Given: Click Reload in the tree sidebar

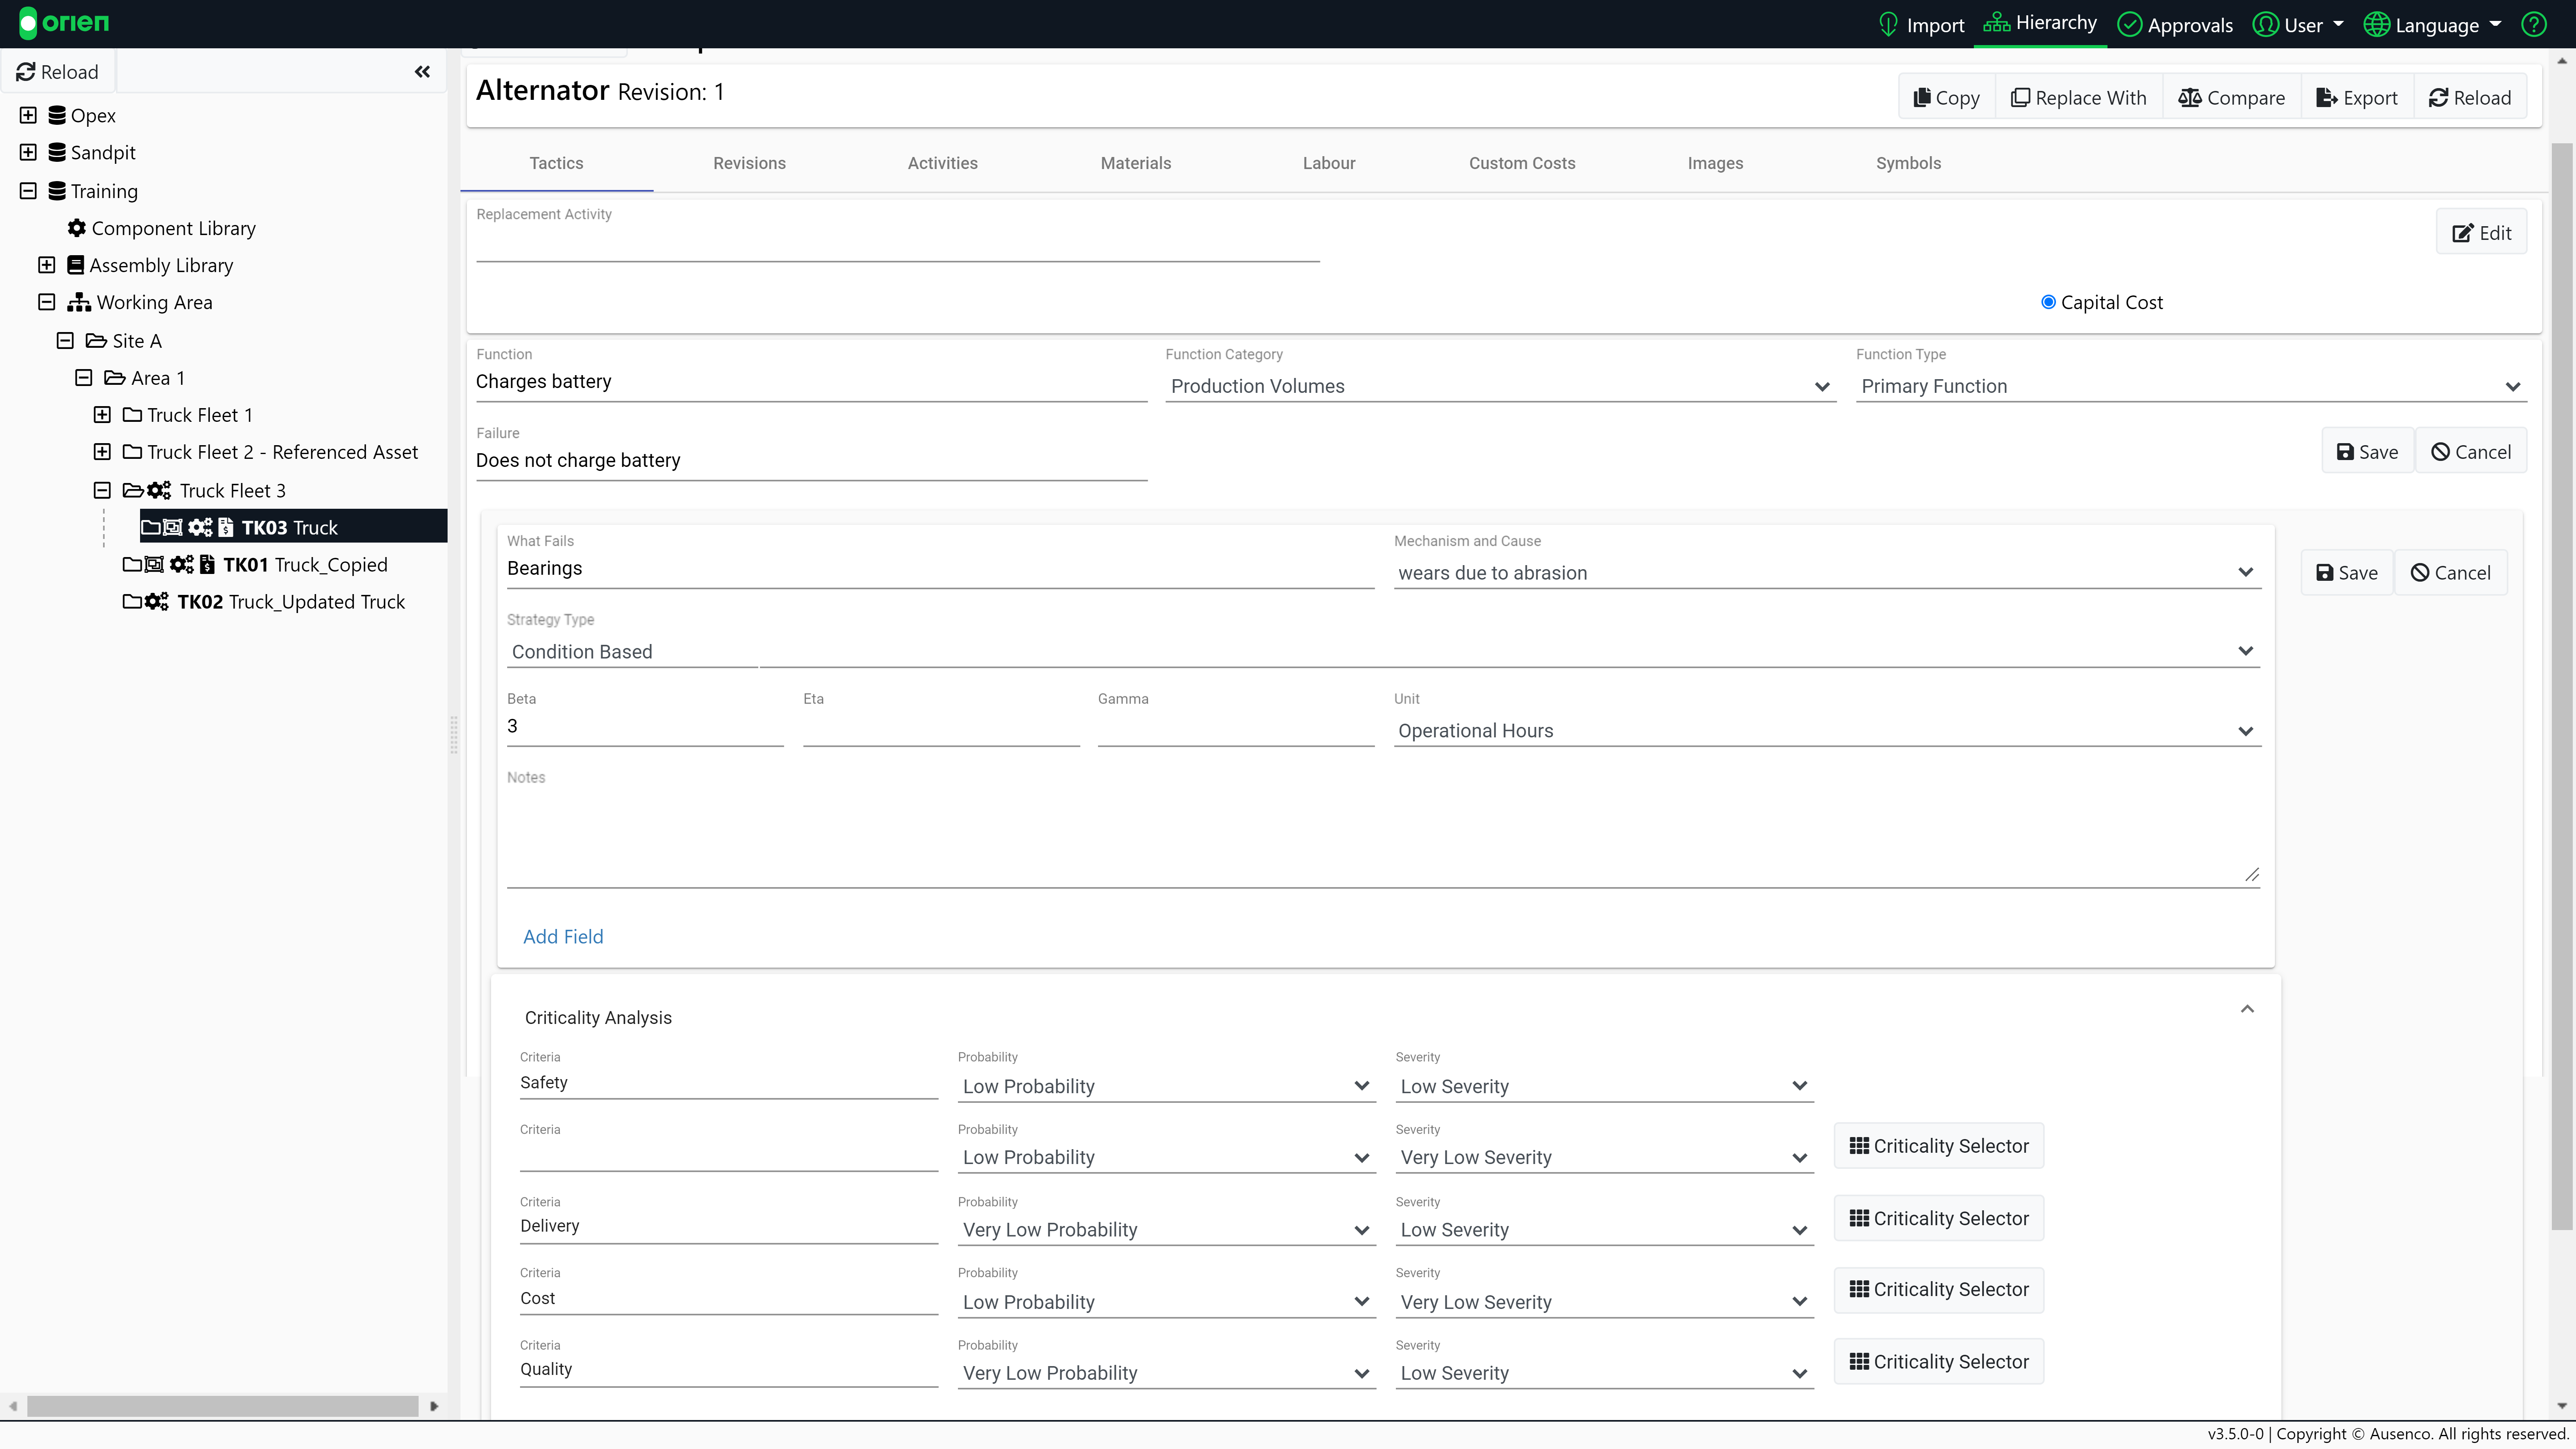Looking at the screenshot, I should pyautogui.click(x=57, y=72).
